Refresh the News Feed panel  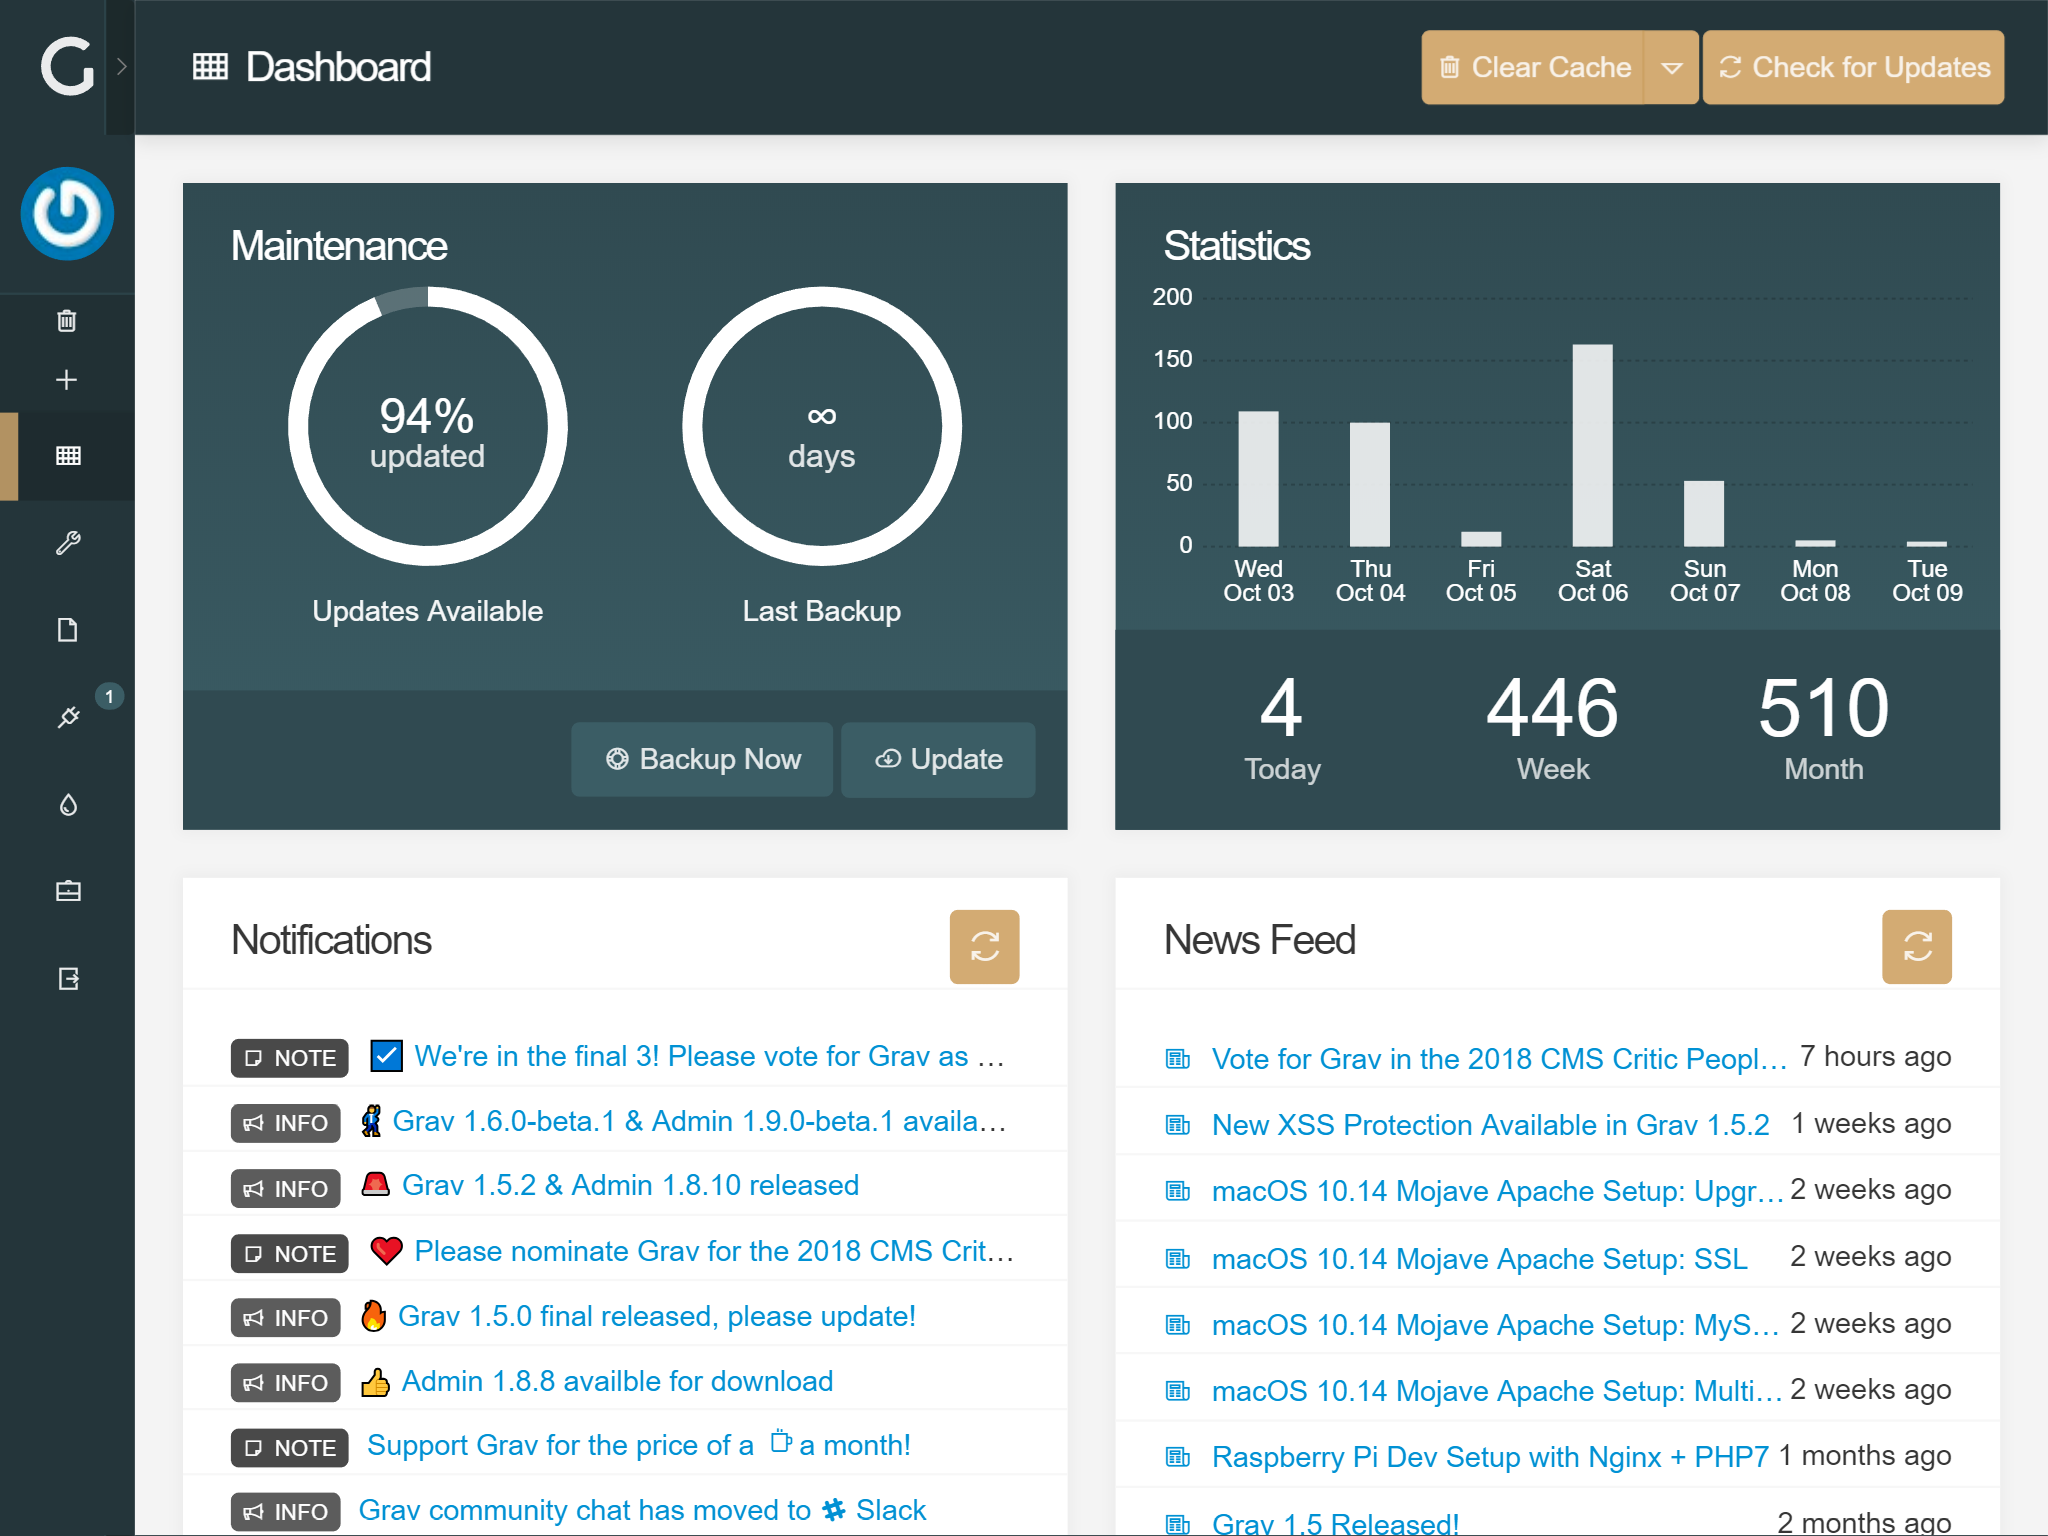point(1916,946)
